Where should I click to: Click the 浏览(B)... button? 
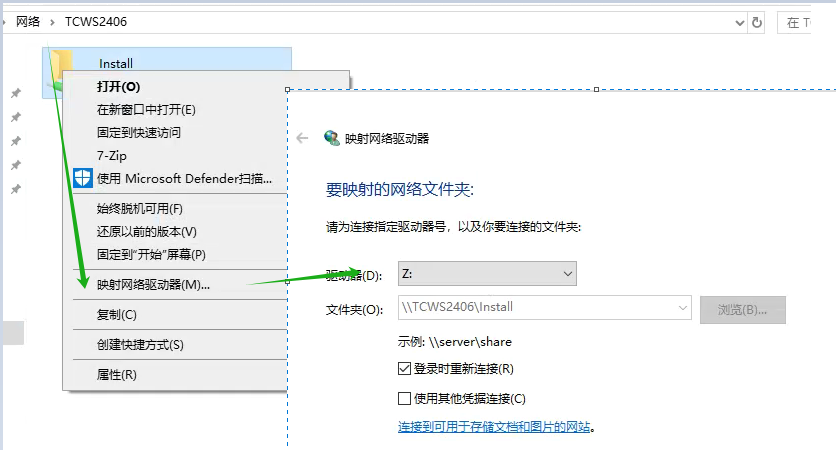coord(743,310)
